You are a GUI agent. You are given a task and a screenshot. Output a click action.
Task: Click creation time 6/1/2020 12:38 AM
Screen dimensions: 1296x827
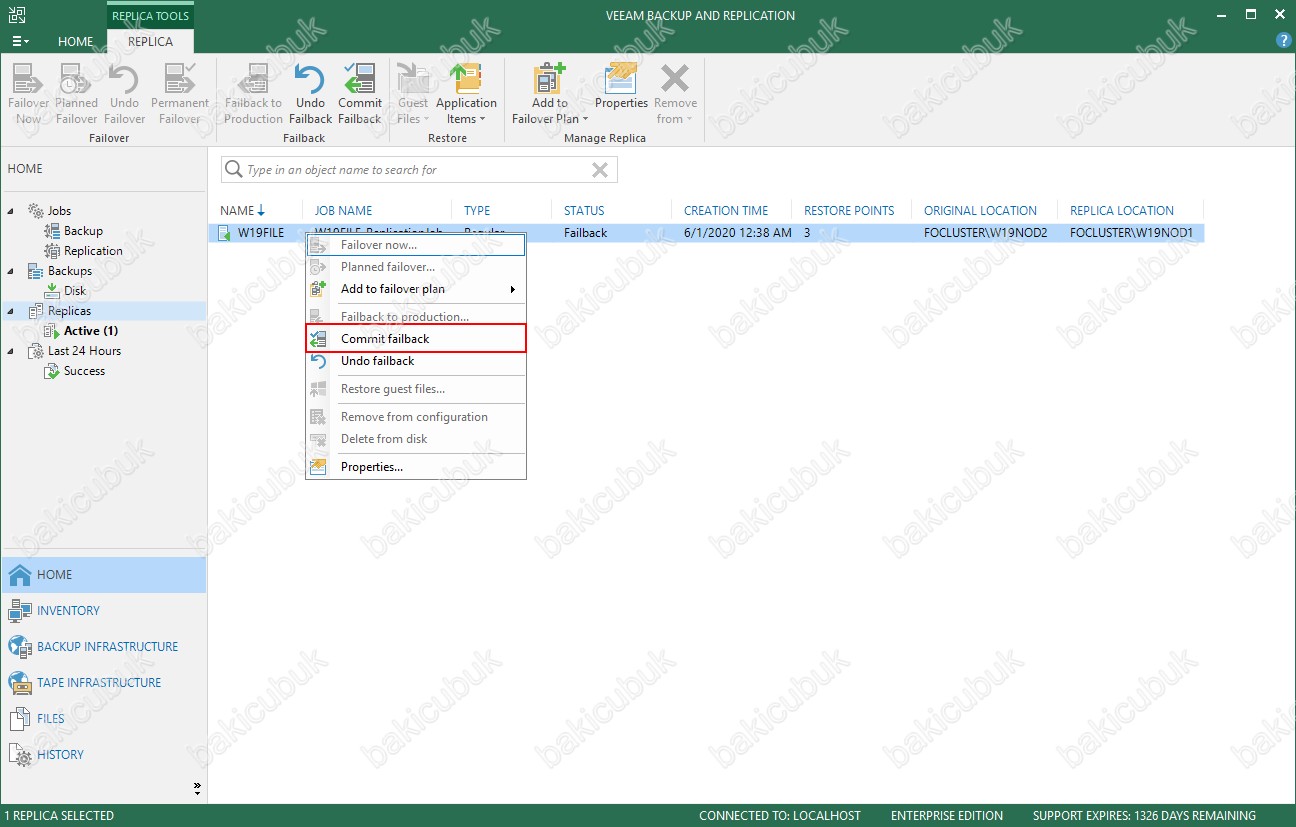tap(738, 233)
